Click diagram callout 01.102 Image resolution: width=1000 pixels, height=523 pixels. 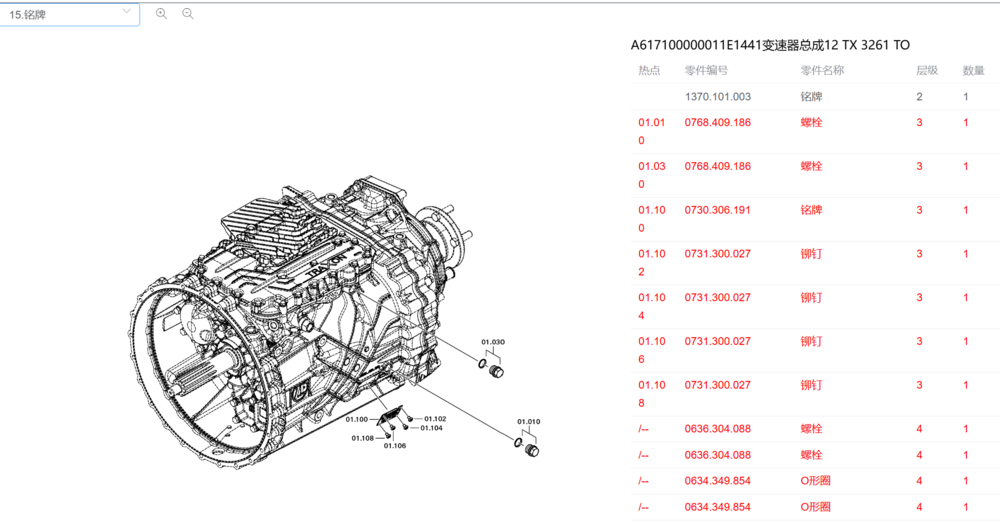434,419
